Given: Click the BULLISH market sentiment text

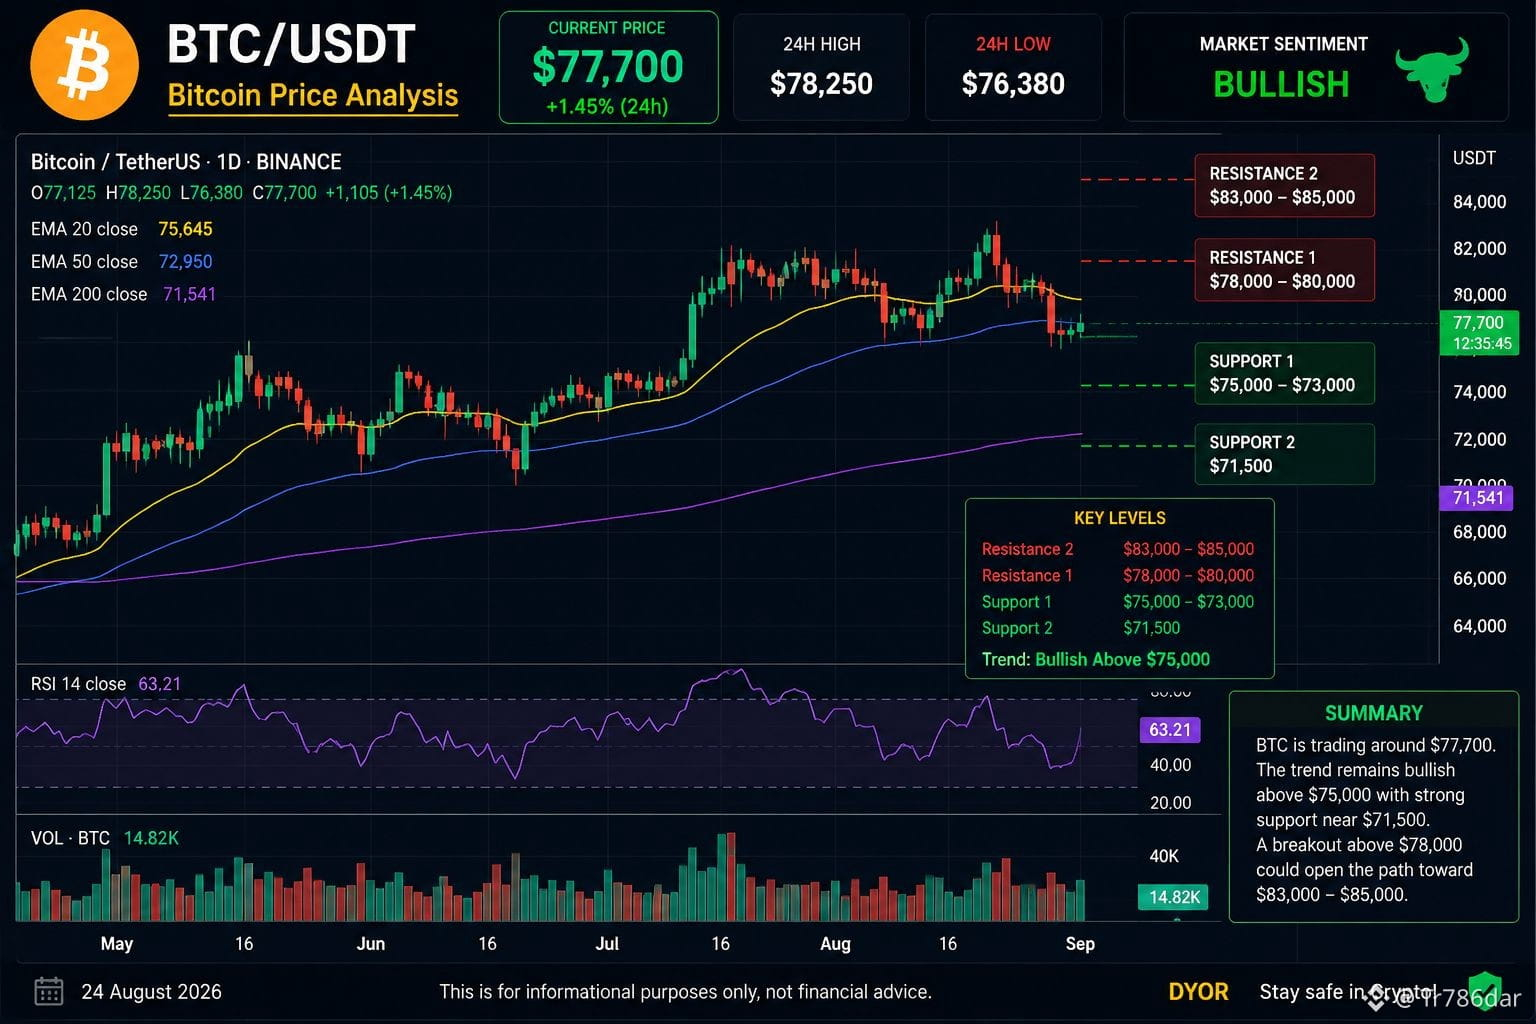Looking at the screenshot, I should pos(1281,85).
